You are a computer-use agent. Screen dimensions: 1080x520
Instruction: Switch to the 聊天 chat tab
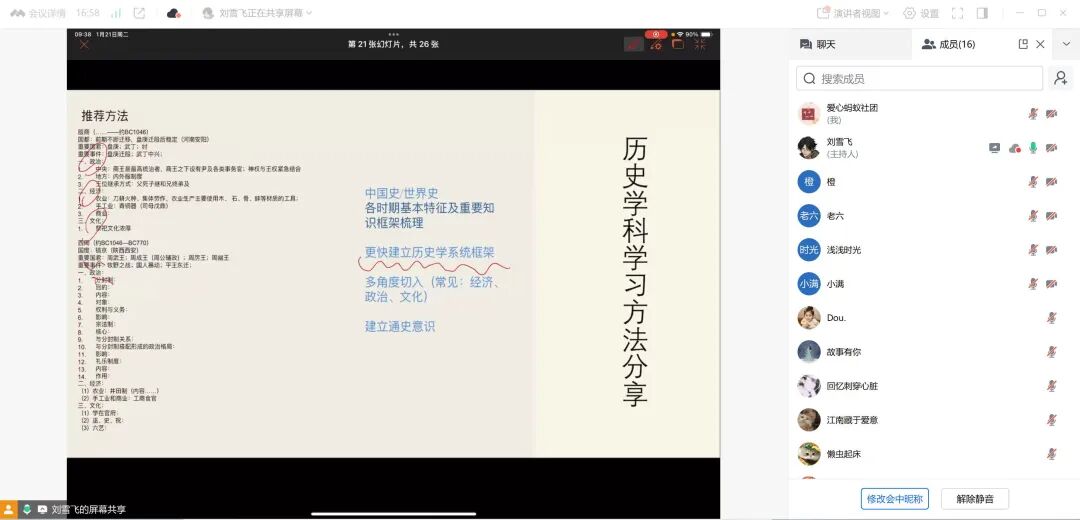click(x=818, y=44)
